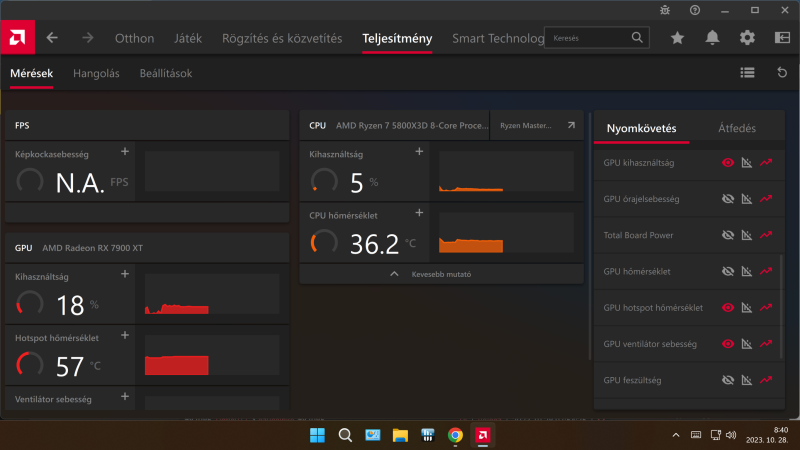Expand CPU hőmérséklet with plus icon
This screenshot has height=450, width=800.
coord(419,213)
